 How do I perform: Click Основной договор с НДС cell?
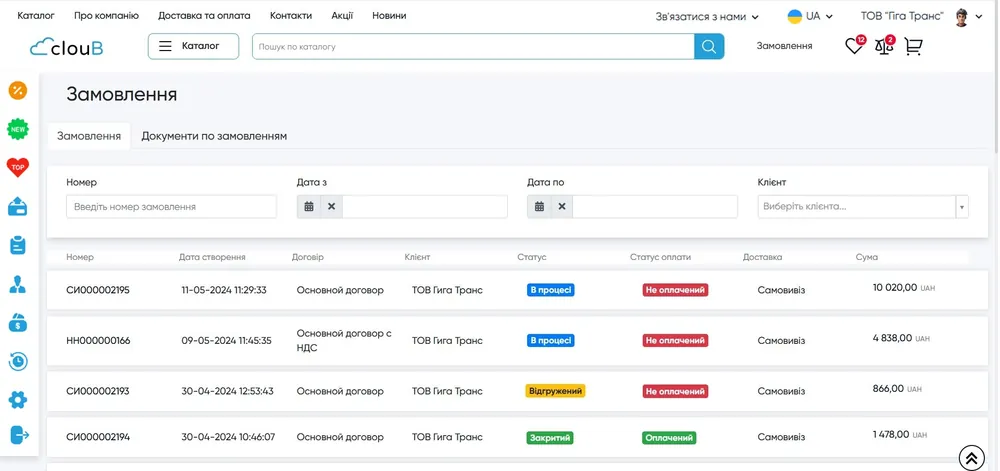tap(344, 341)
